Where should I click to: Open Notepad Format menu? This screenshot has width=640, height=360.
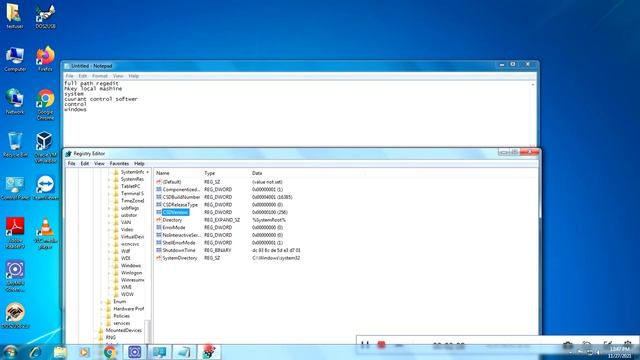coord(100,76)
